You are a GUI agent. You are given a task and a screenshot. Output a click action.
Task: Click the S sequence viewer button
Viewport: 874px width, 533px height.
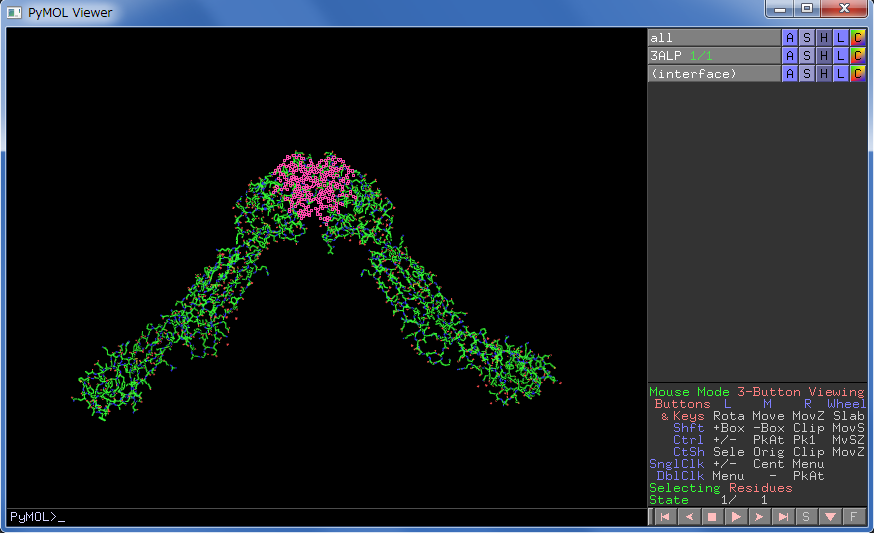(x=807, y=516)
